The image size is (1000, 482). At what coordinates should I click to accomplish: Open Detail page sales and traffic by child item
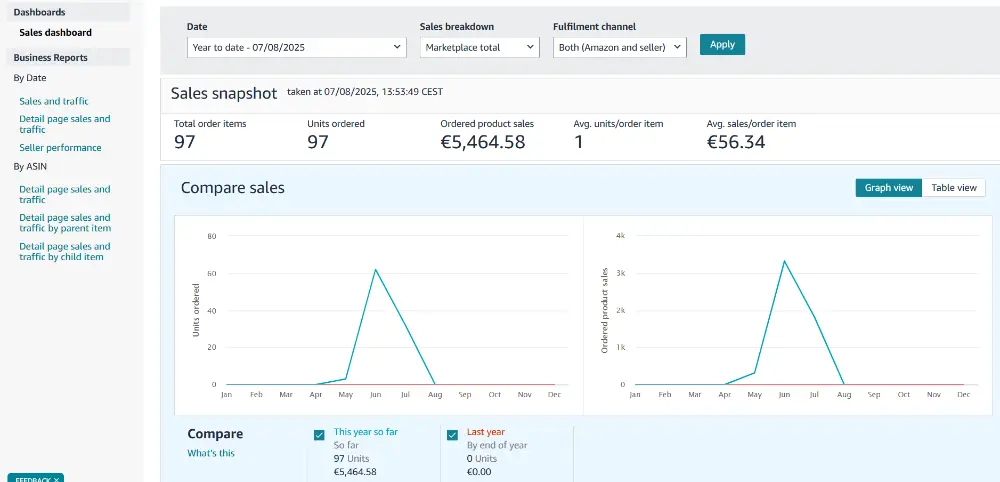[64, 251]
